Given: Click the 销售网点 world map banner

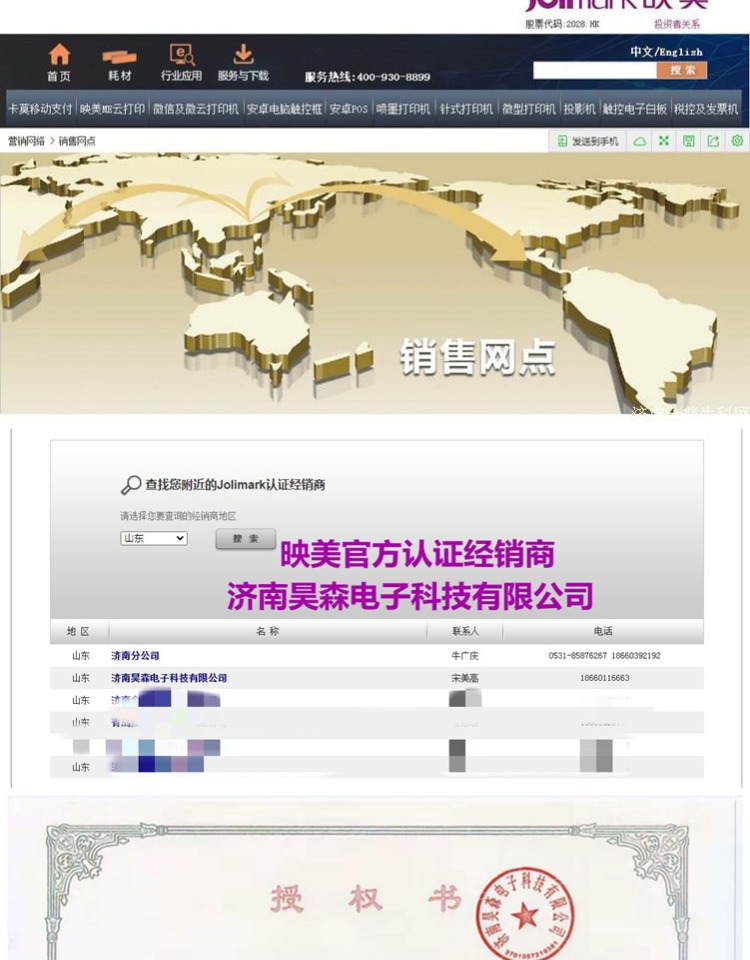Looking at the screenshot, I should click(375, 283).
